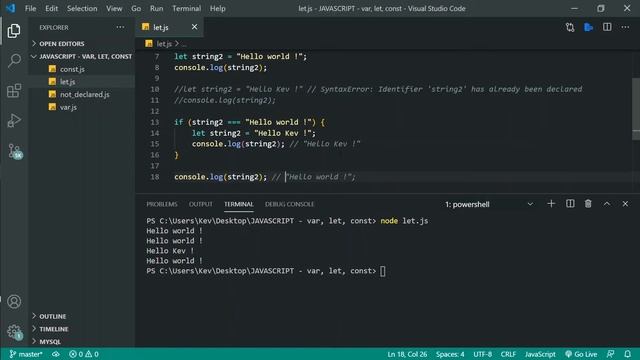The height and width of the screenshot is (360, 640).
Task: Open Explorer Views and More Actions ellipsis
Action: point(120,27)
